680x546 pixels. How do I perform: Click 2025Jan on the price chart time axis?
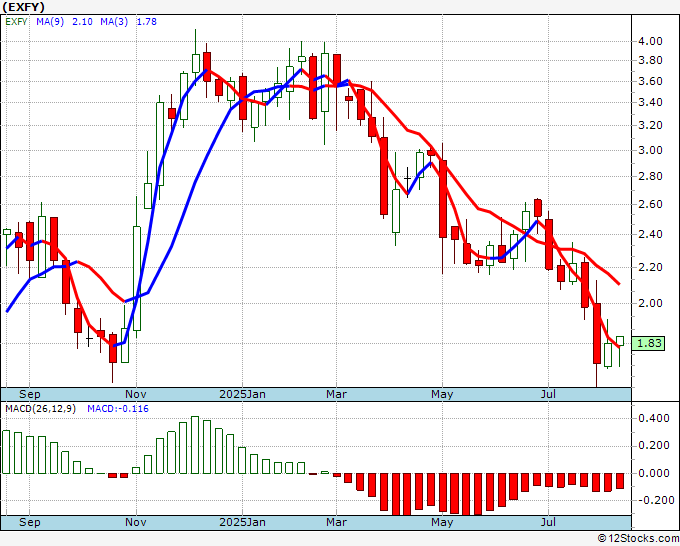click(x=242, y=394)
